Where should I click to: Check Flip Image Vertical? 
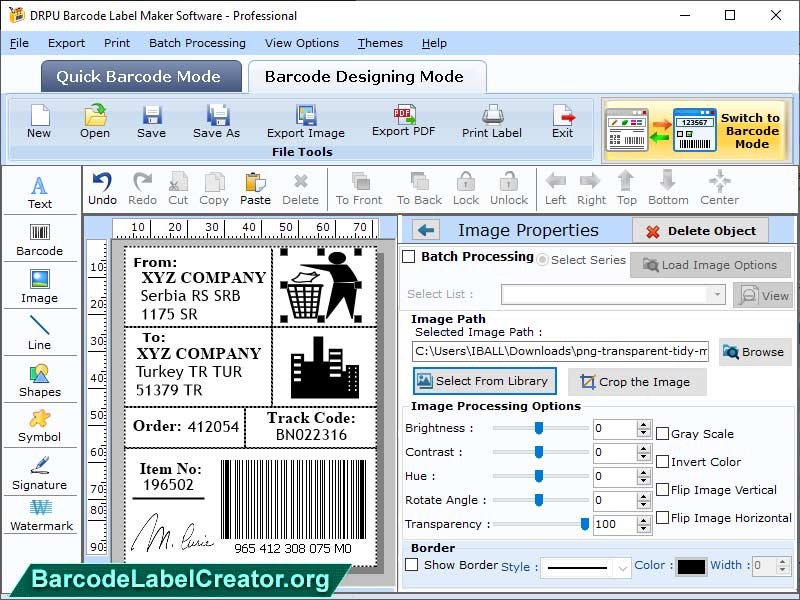click(x=662, y=490)
